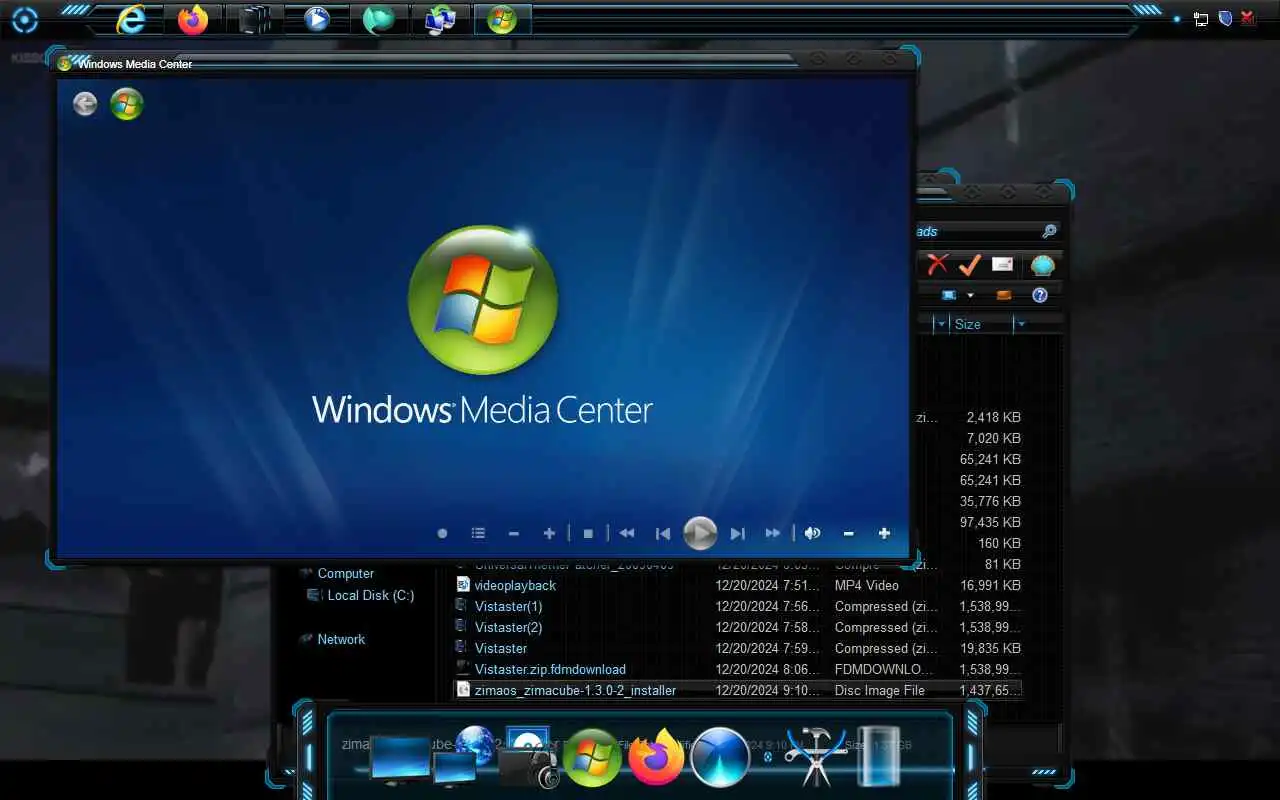1280x800 pixels.
Task: Open Explorer help via question mark icon
Action: click(1040, 295)
